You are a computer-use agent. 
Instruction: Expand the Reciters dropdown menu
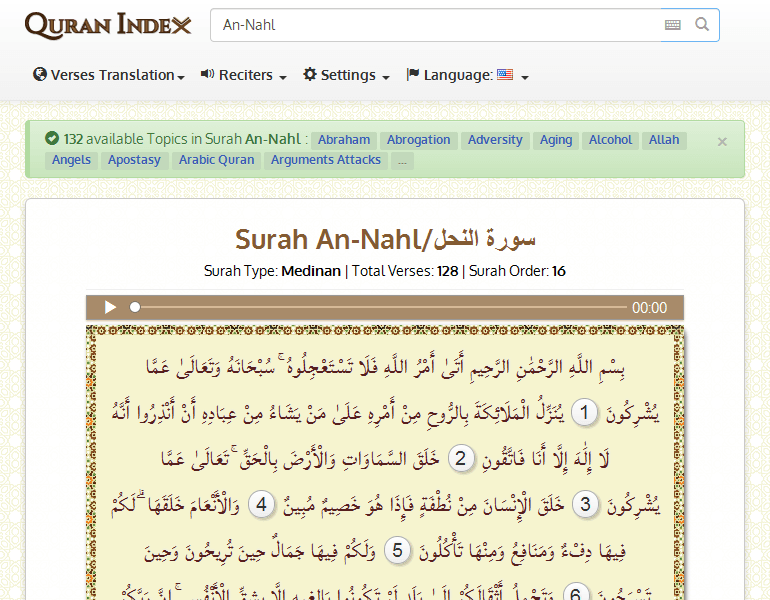243,75
